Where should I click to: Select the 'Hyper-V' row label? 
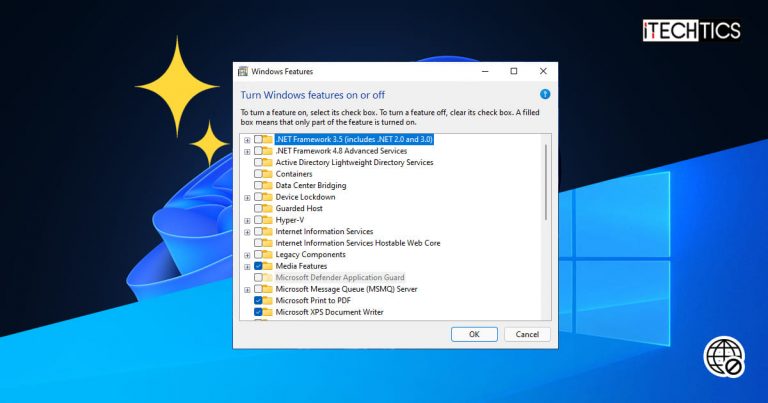pyautogui.click(x=289, y=220)
